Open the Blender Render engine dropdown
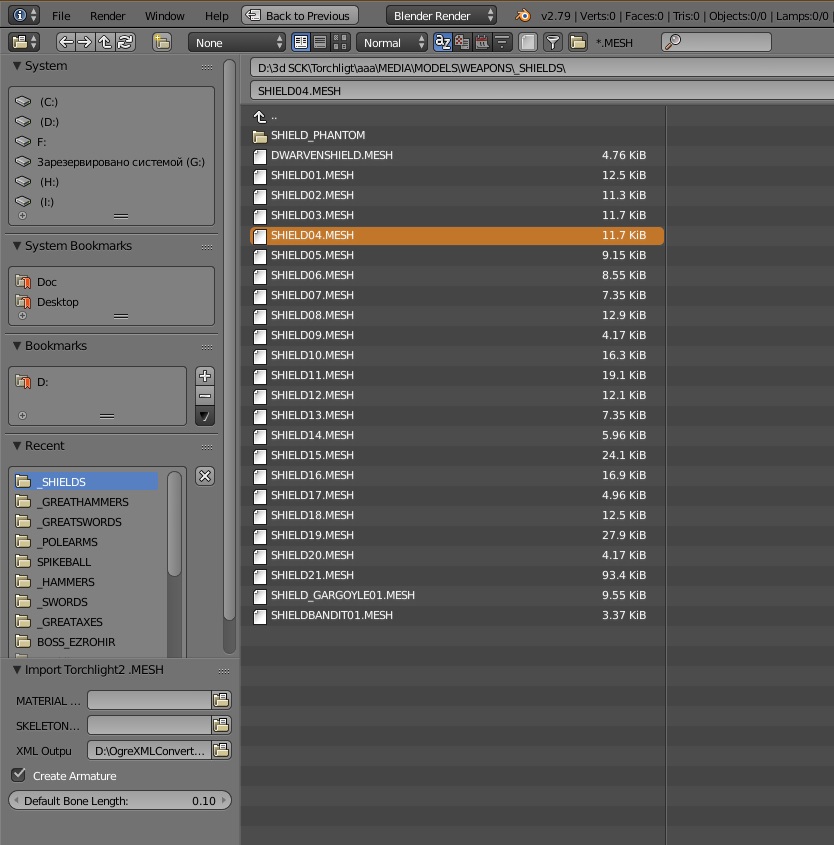Viewport: 834px width, 845px height. (x=441, y=15)
